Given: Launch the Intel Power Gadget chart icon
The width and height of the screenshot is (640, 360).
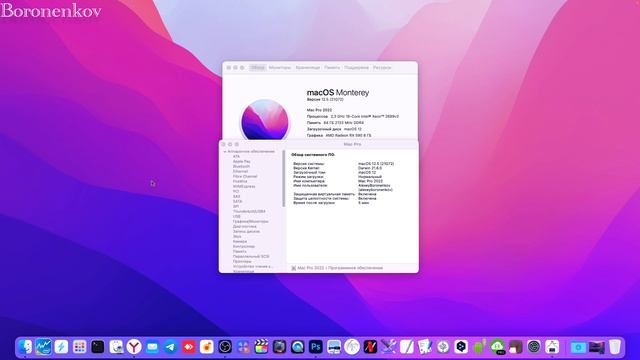Looking at the screenshot, I should 43,347.
